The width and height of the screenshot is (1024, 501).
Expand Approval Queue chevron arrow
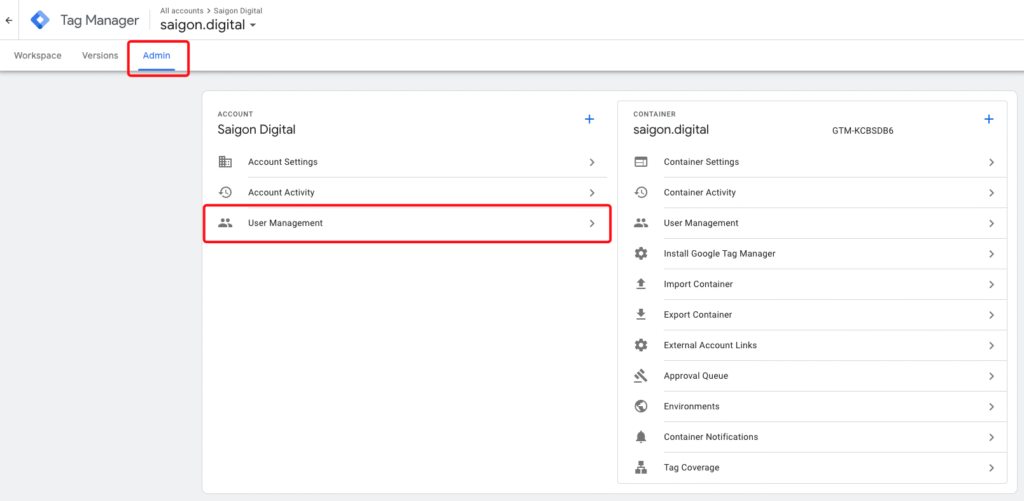click(991, 376)
